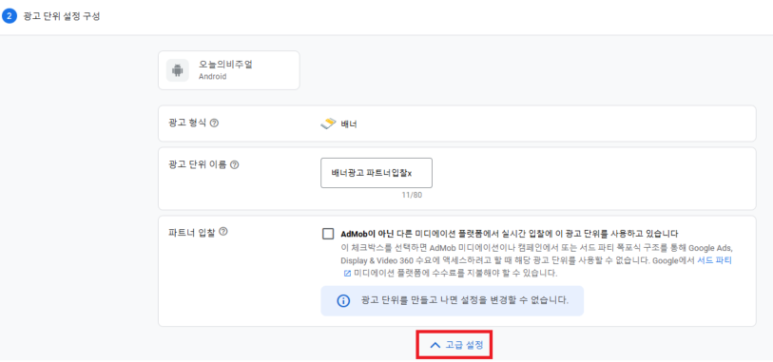Viewport: 773px width, 362px height.
Task: Click the 광고 단위 이름 label
Action: click(x=198, y=165)
